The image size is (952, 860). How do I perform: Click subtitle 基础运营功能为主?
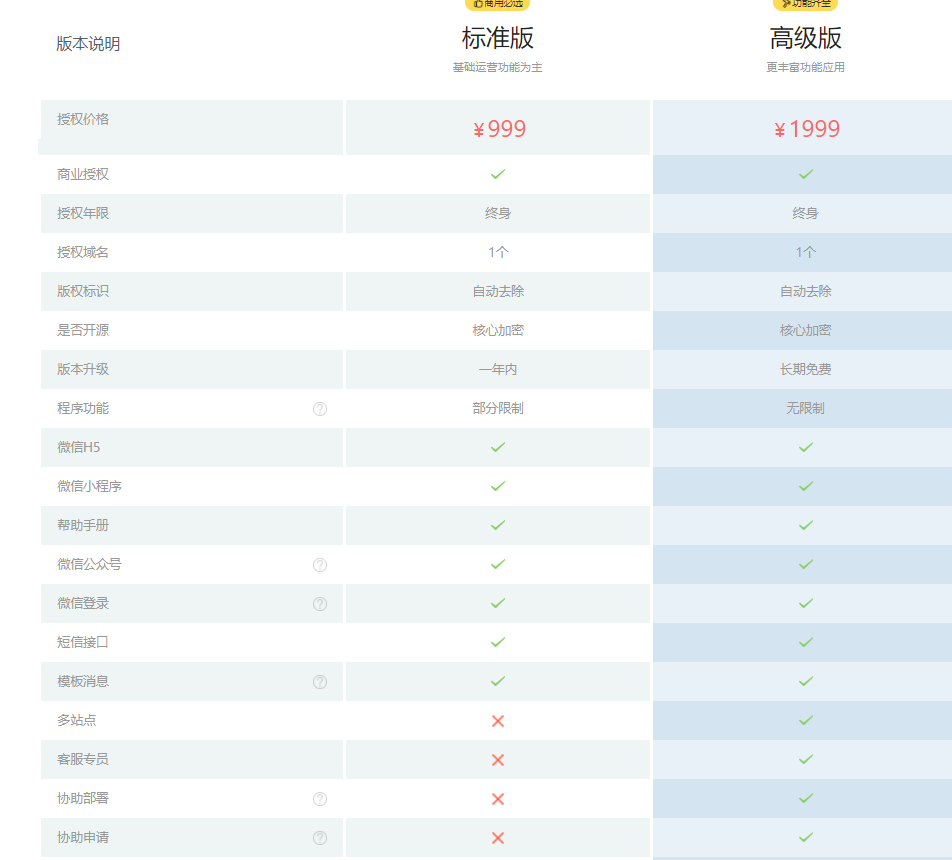[x=497, y=67]
